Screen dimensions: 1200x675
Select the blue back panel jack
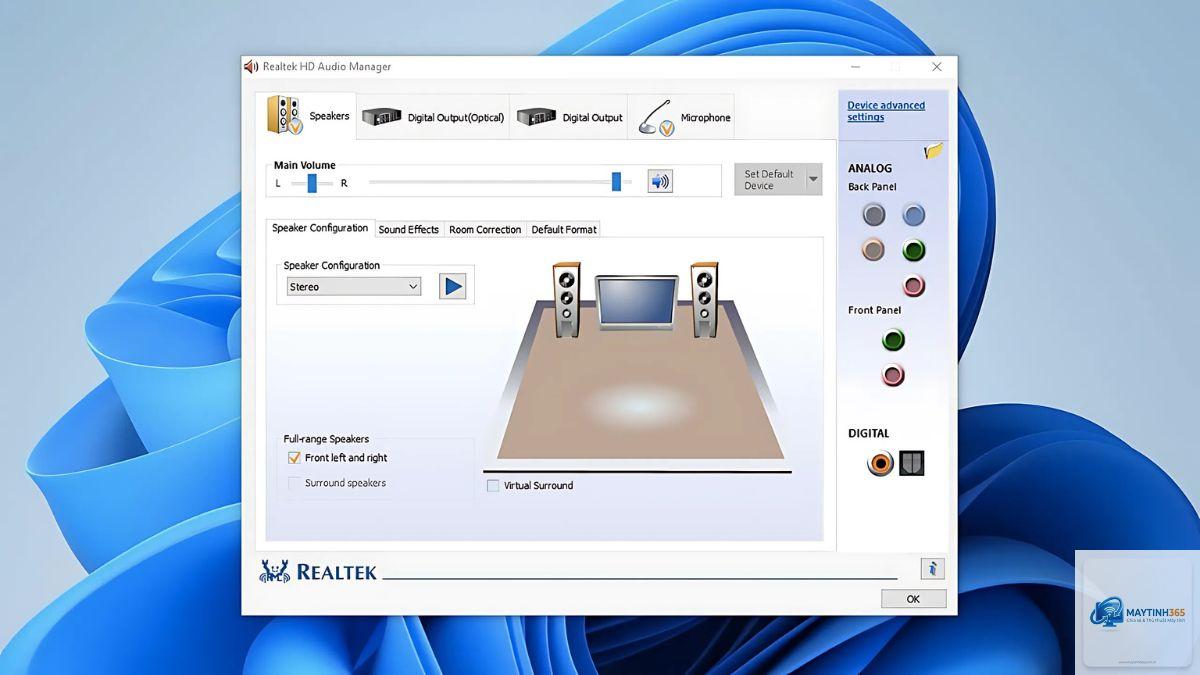[914, 214]
